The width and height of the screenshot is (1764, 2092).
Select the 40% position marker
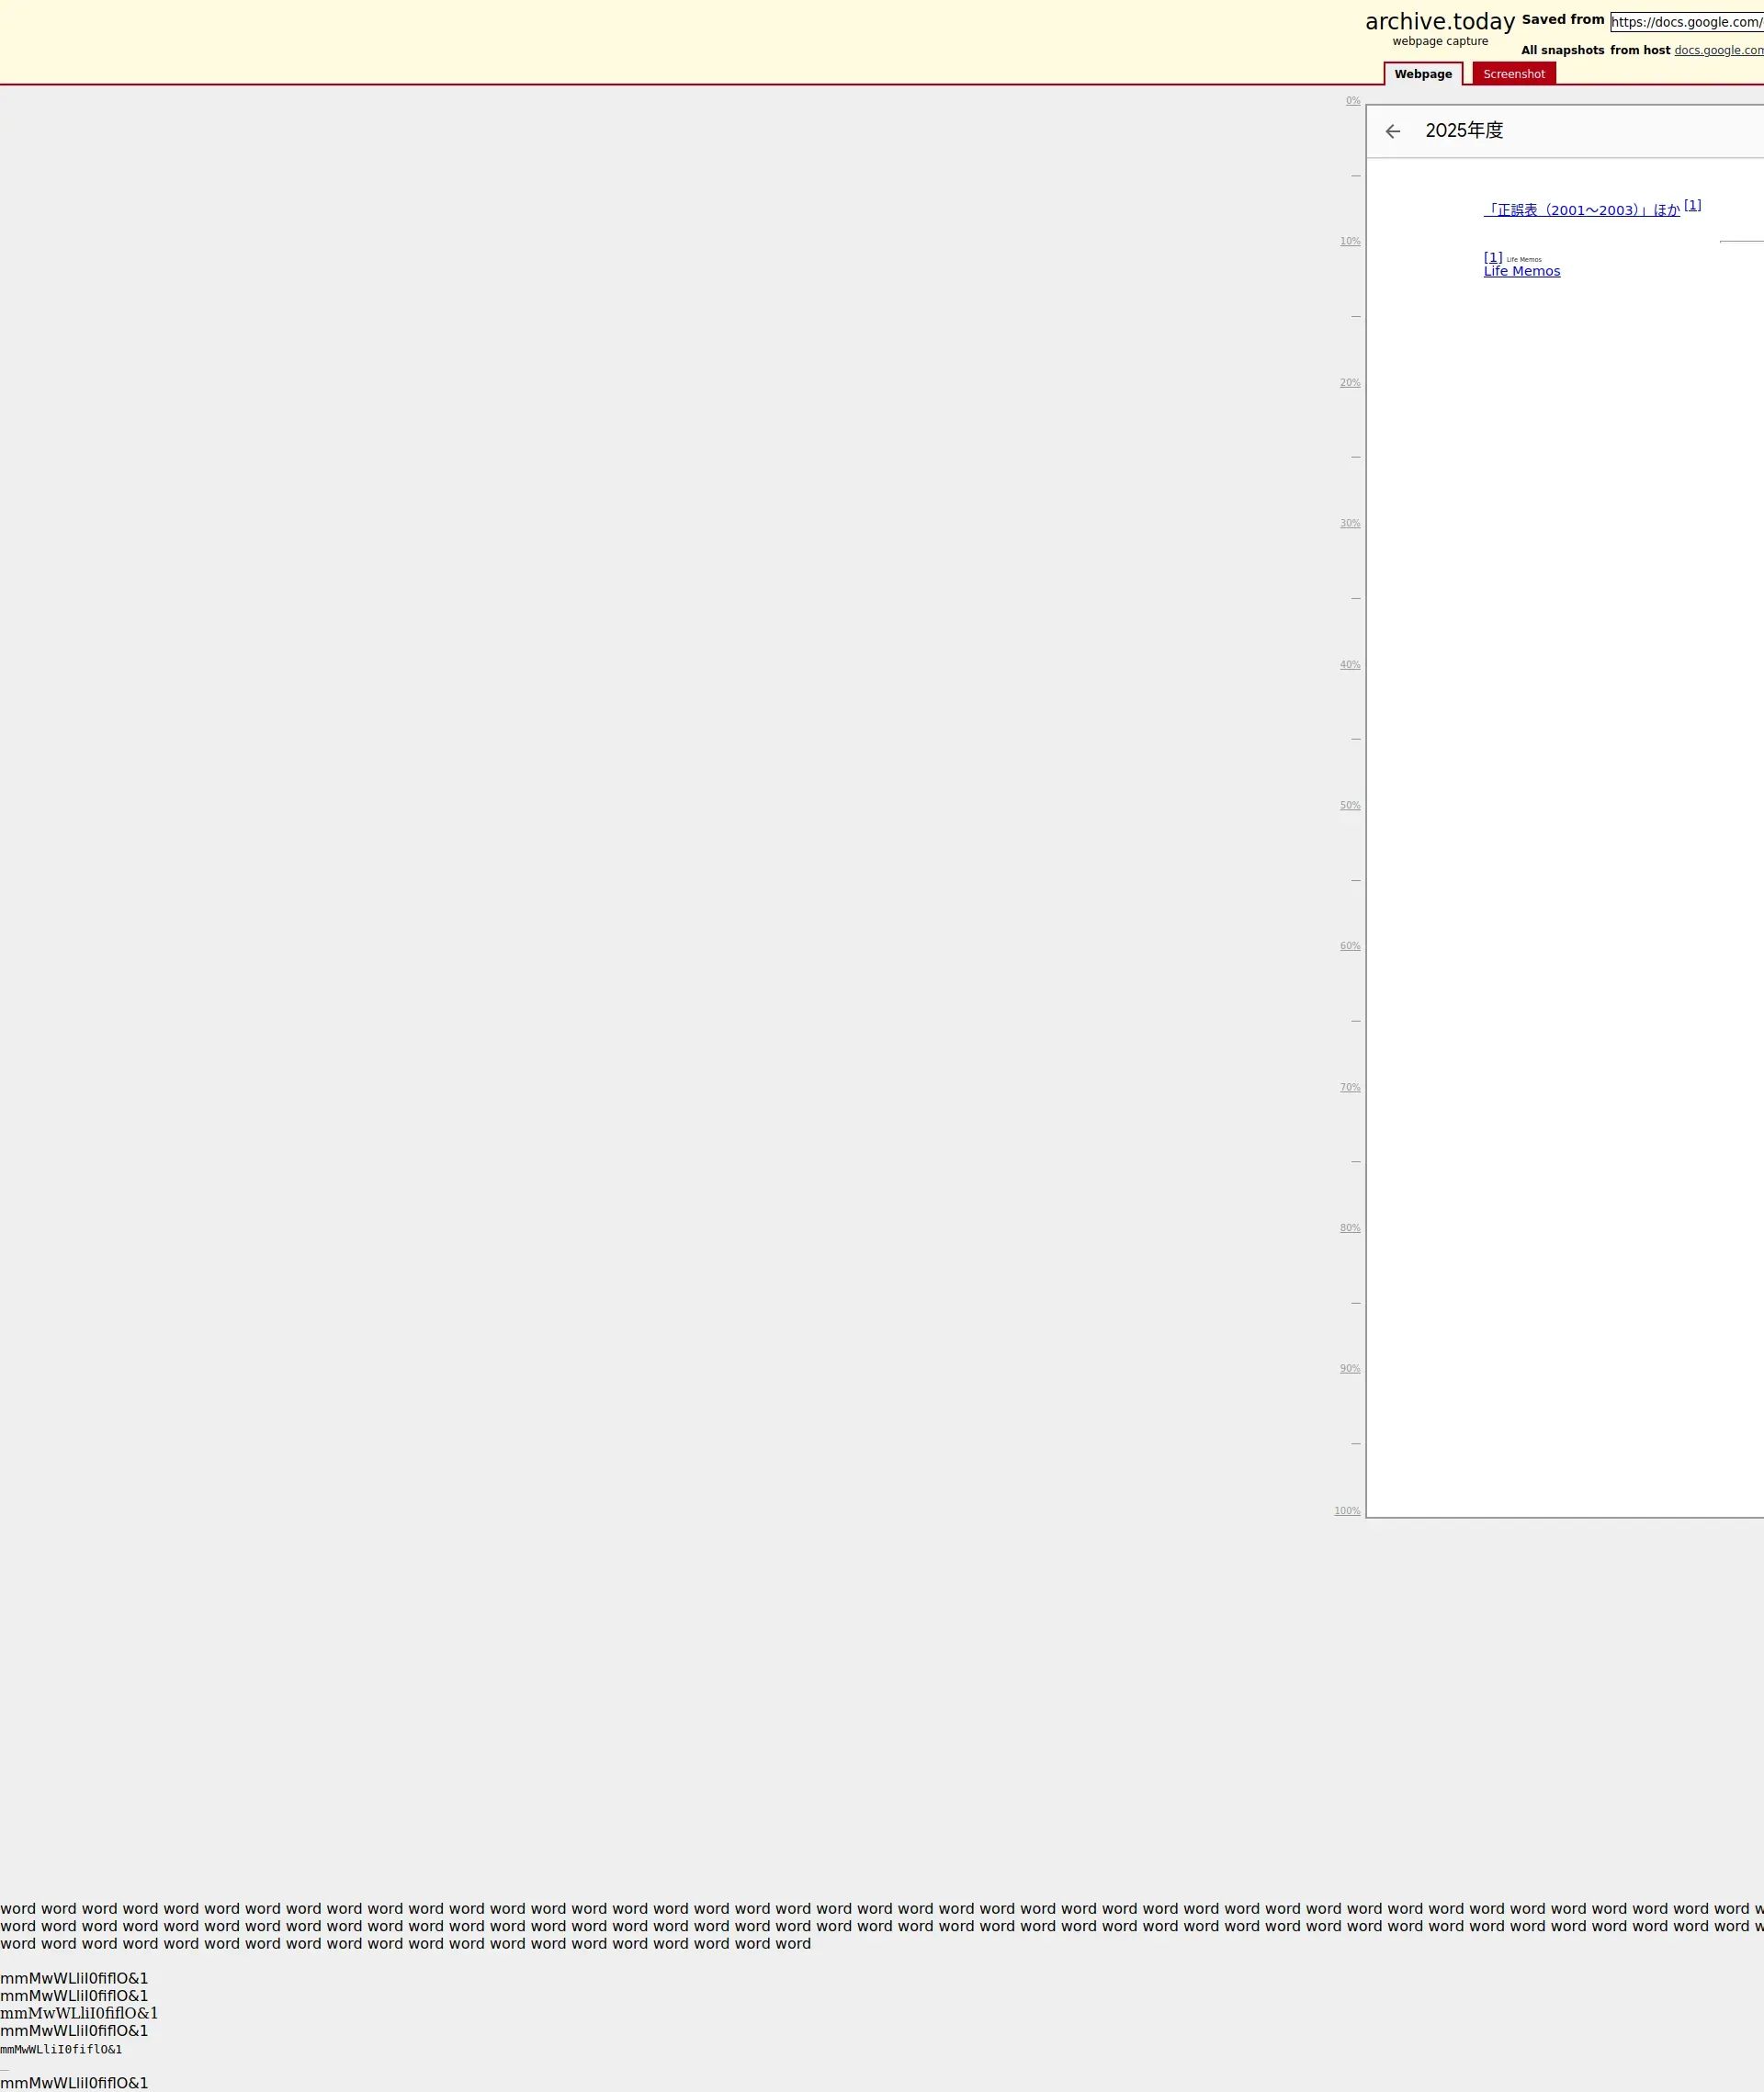pyautogui.click(x=1350, y=665)
